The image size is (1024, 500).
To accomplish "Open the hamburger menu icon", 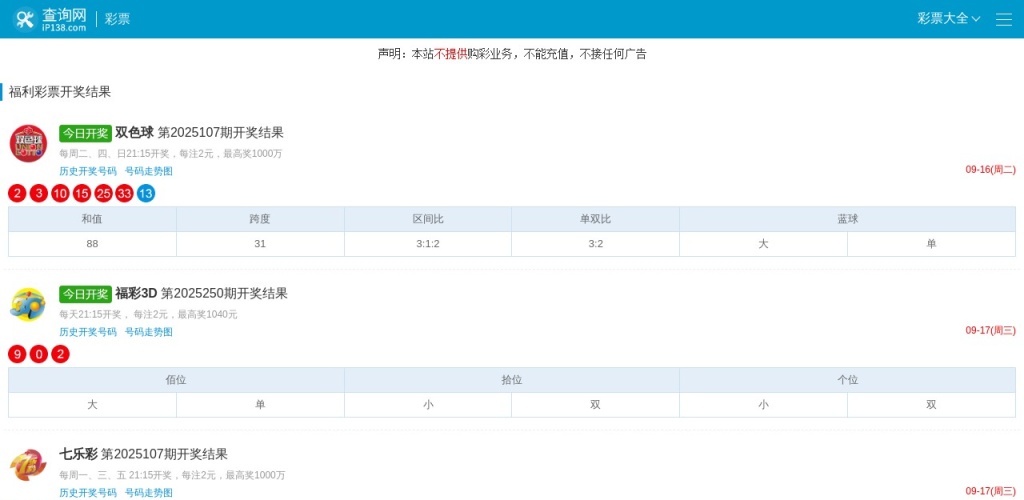I will tap(1003, 19).
